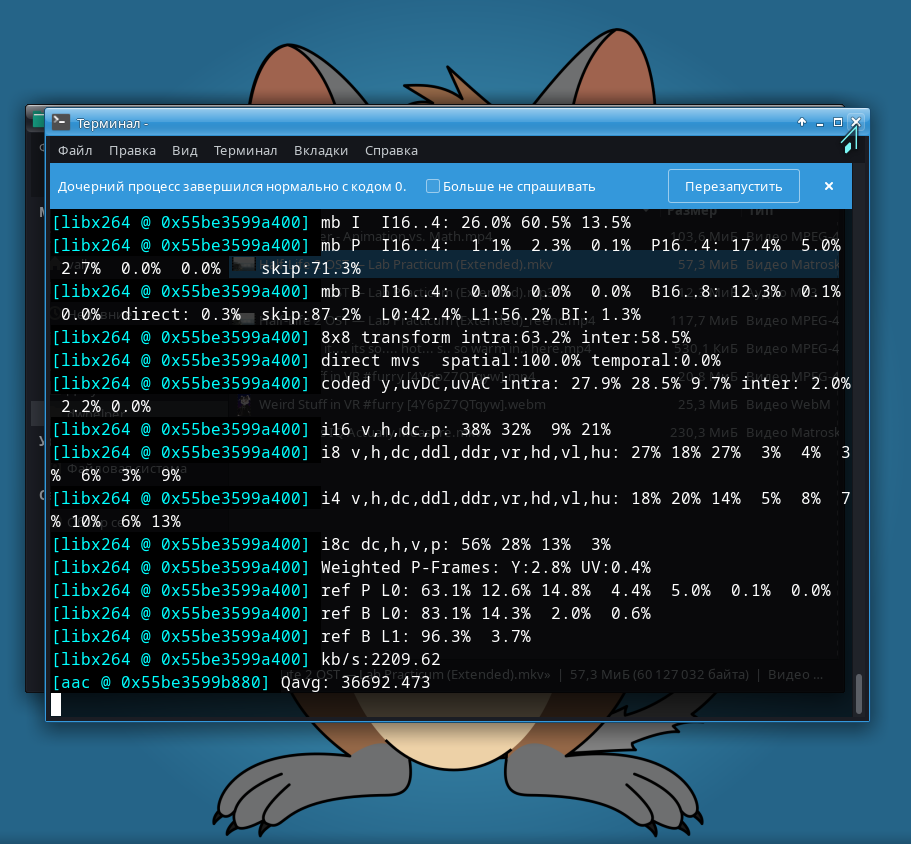
Task: Click the 8x8 transform intra:63.2% line
Action: [505, 337]
